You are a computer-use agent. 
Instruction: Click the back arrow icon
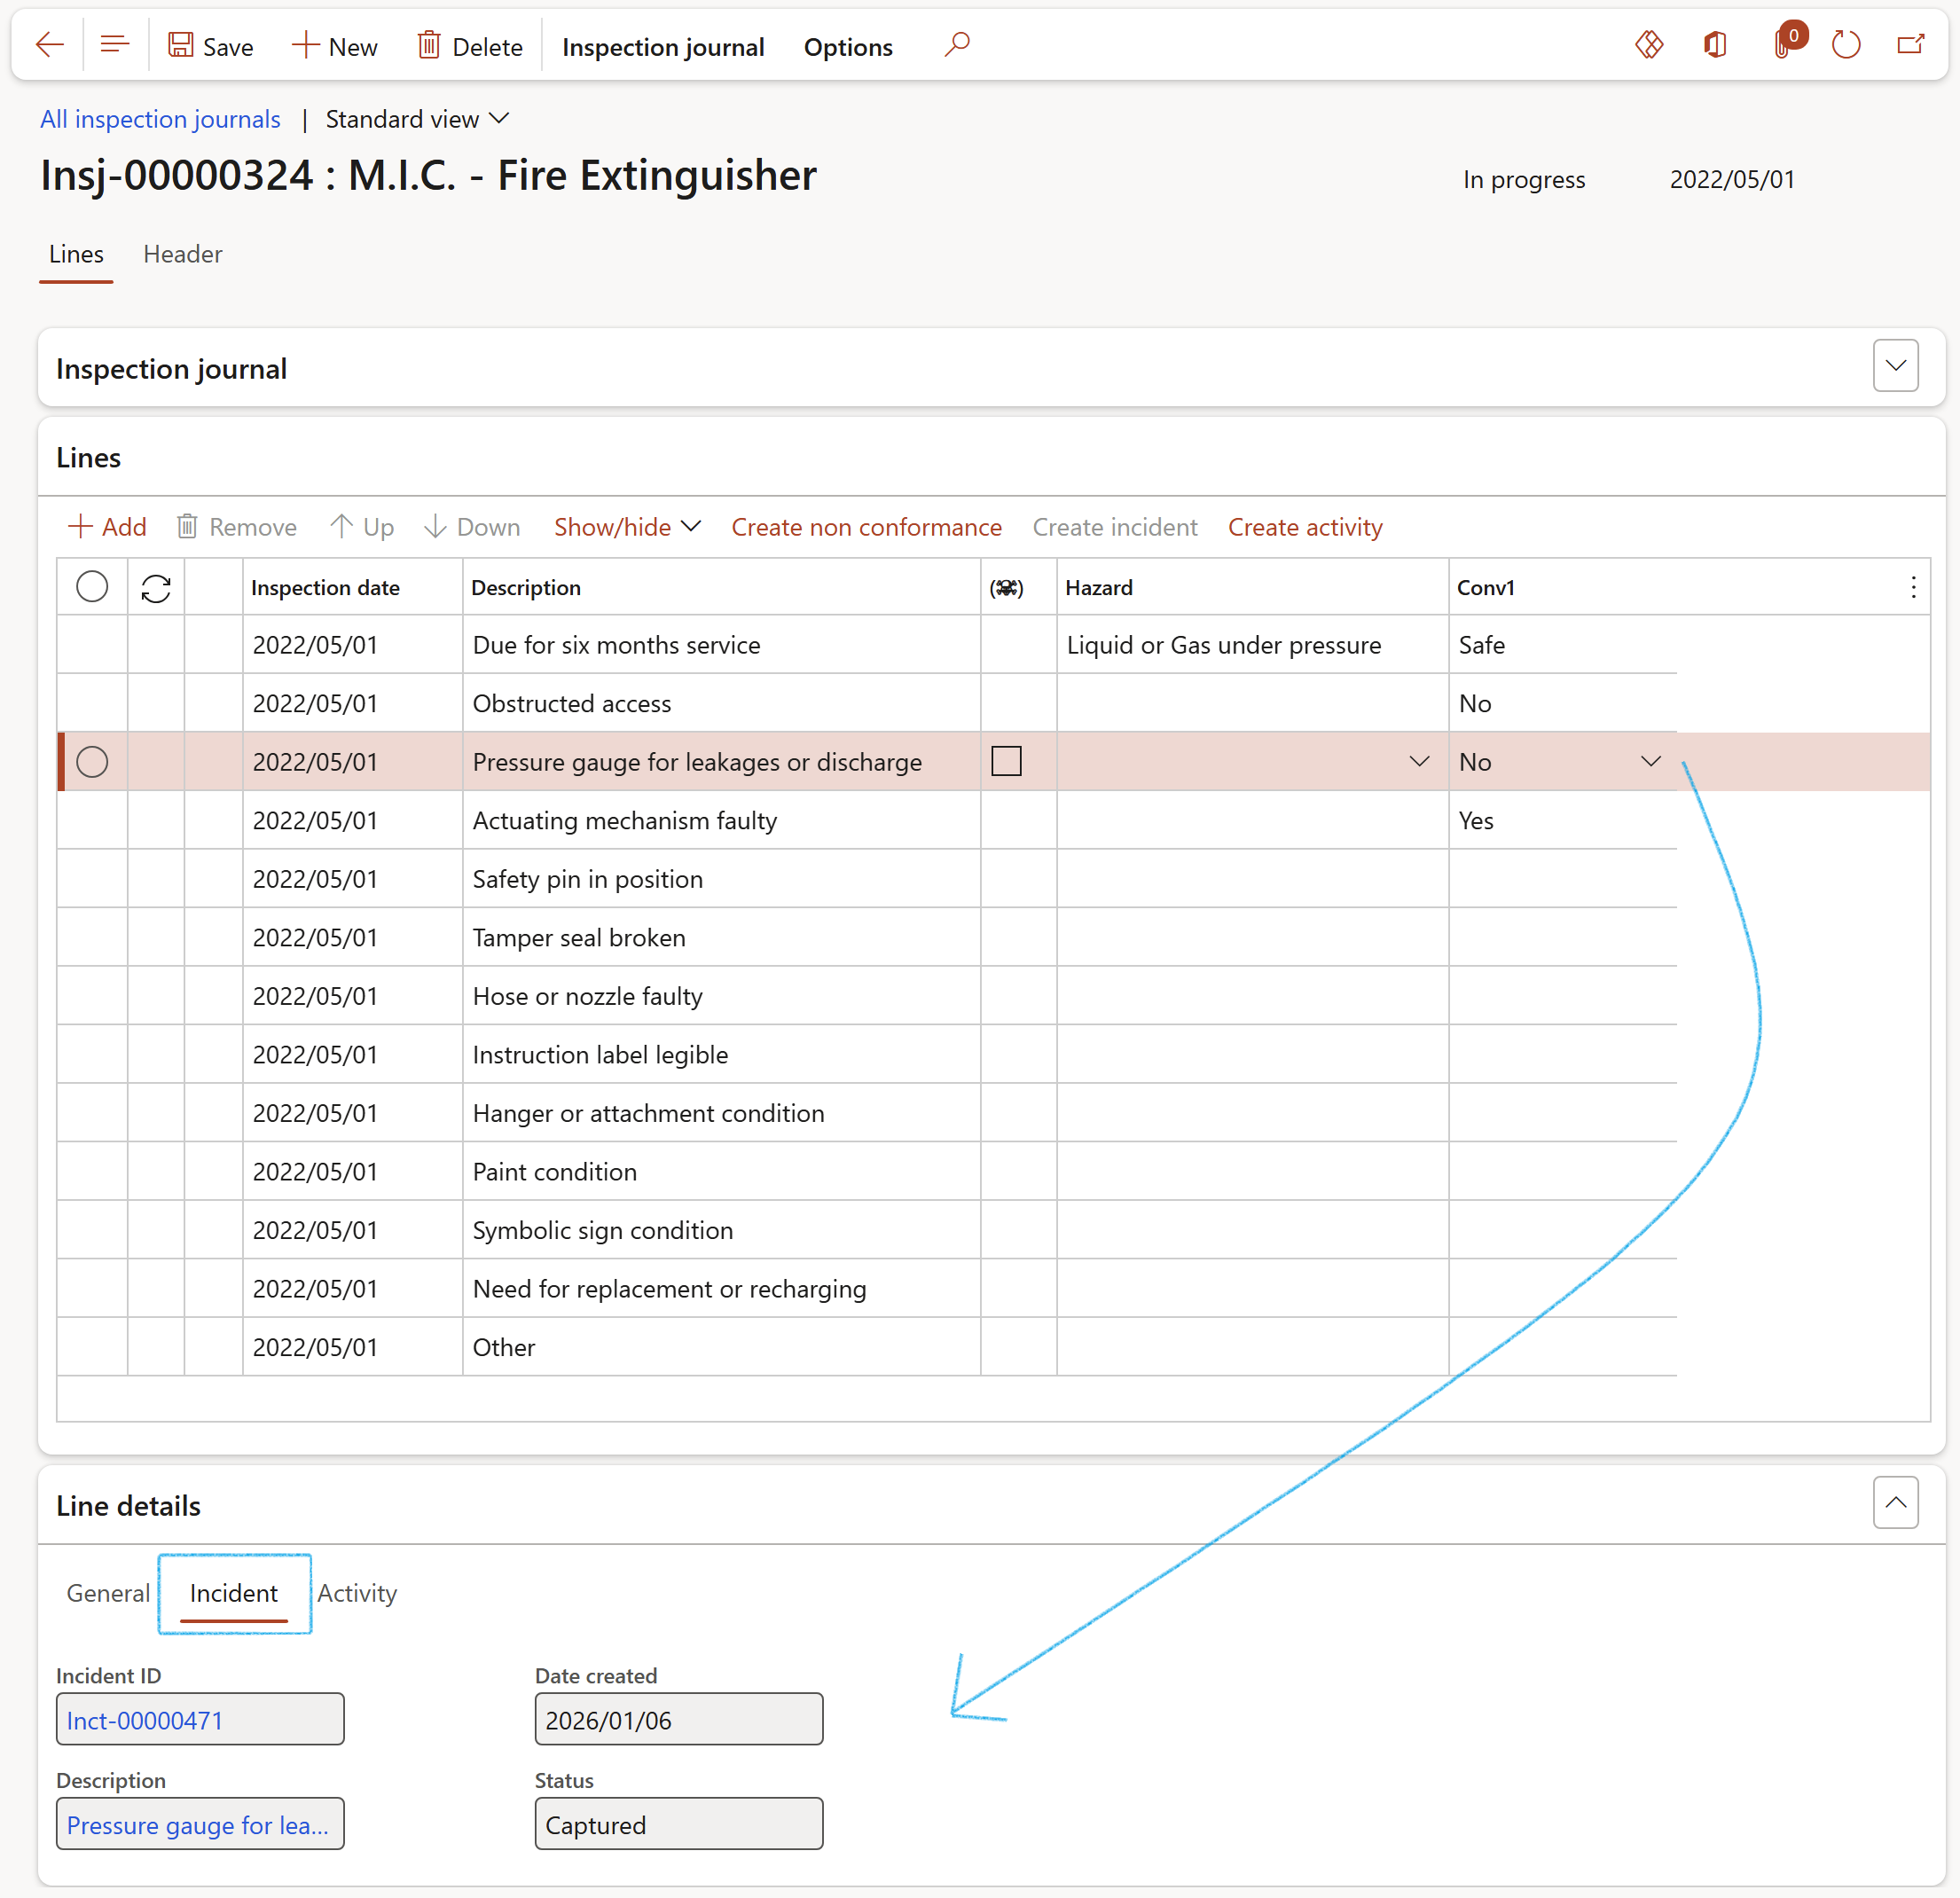click(49, 45)
